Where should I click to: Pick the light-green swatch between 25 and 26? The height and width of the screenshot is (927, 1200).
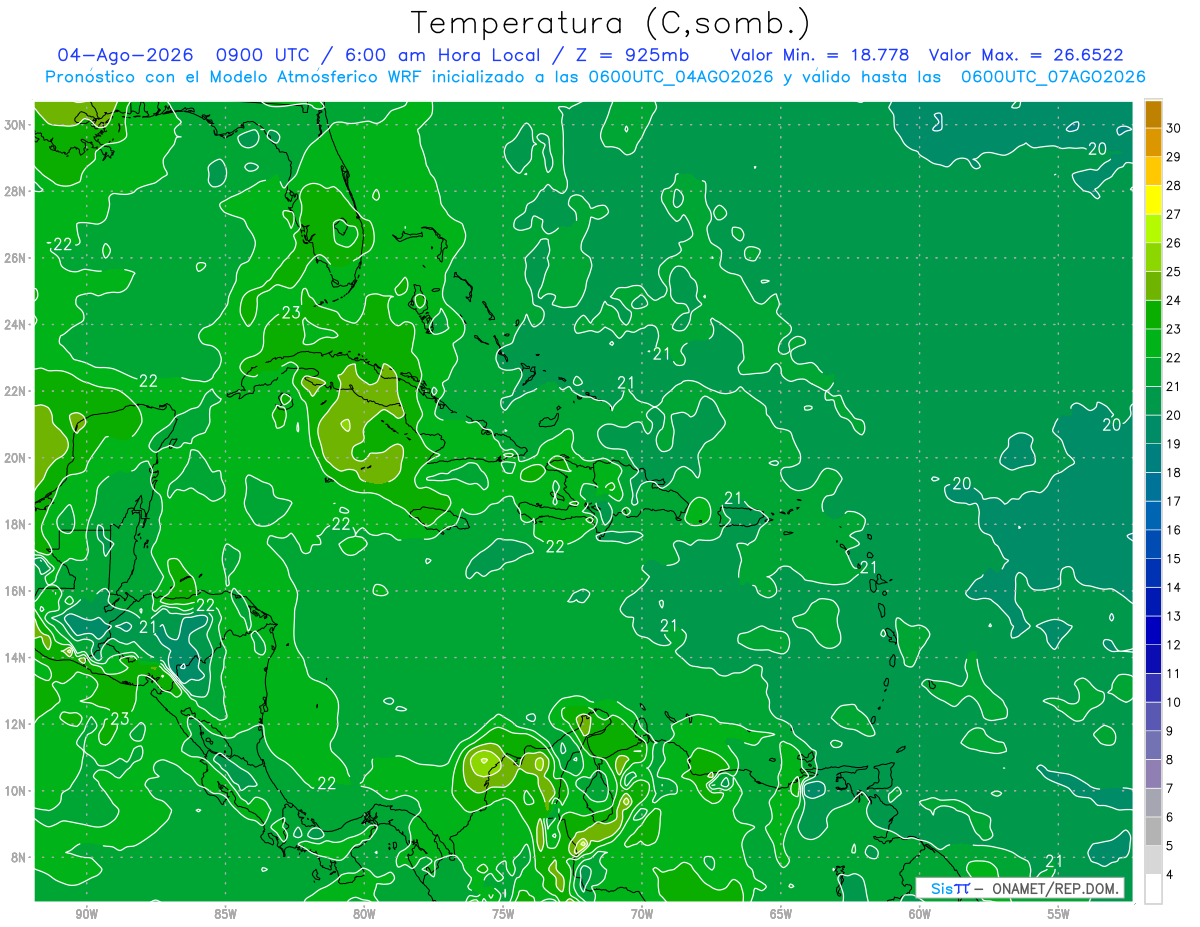[x=1153, y=257]
